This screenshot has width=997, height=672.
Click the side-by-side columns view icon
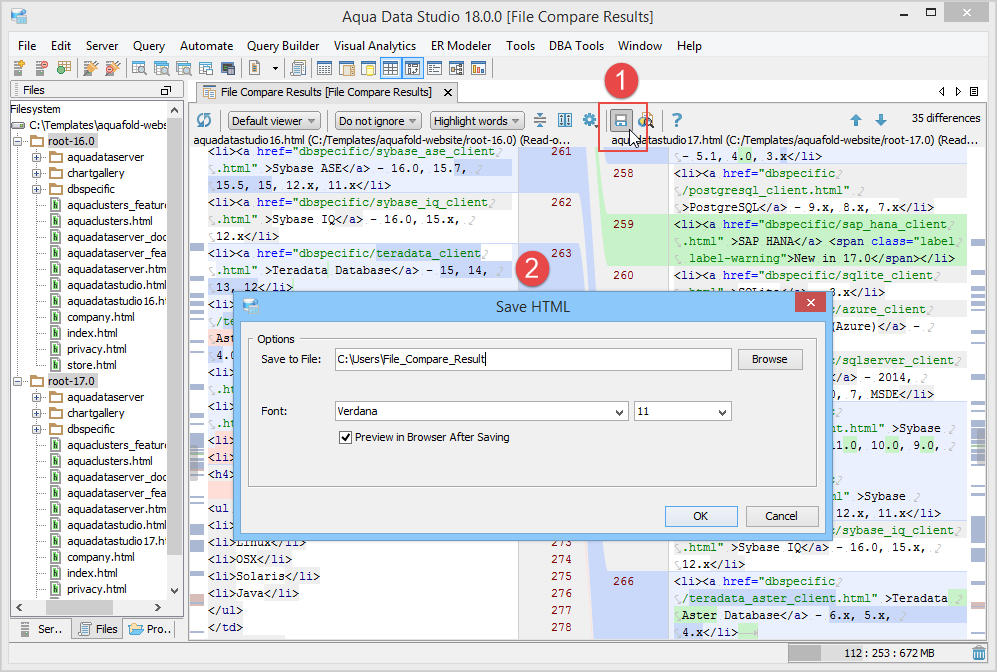pyautogui.click(x=565, y=120)
